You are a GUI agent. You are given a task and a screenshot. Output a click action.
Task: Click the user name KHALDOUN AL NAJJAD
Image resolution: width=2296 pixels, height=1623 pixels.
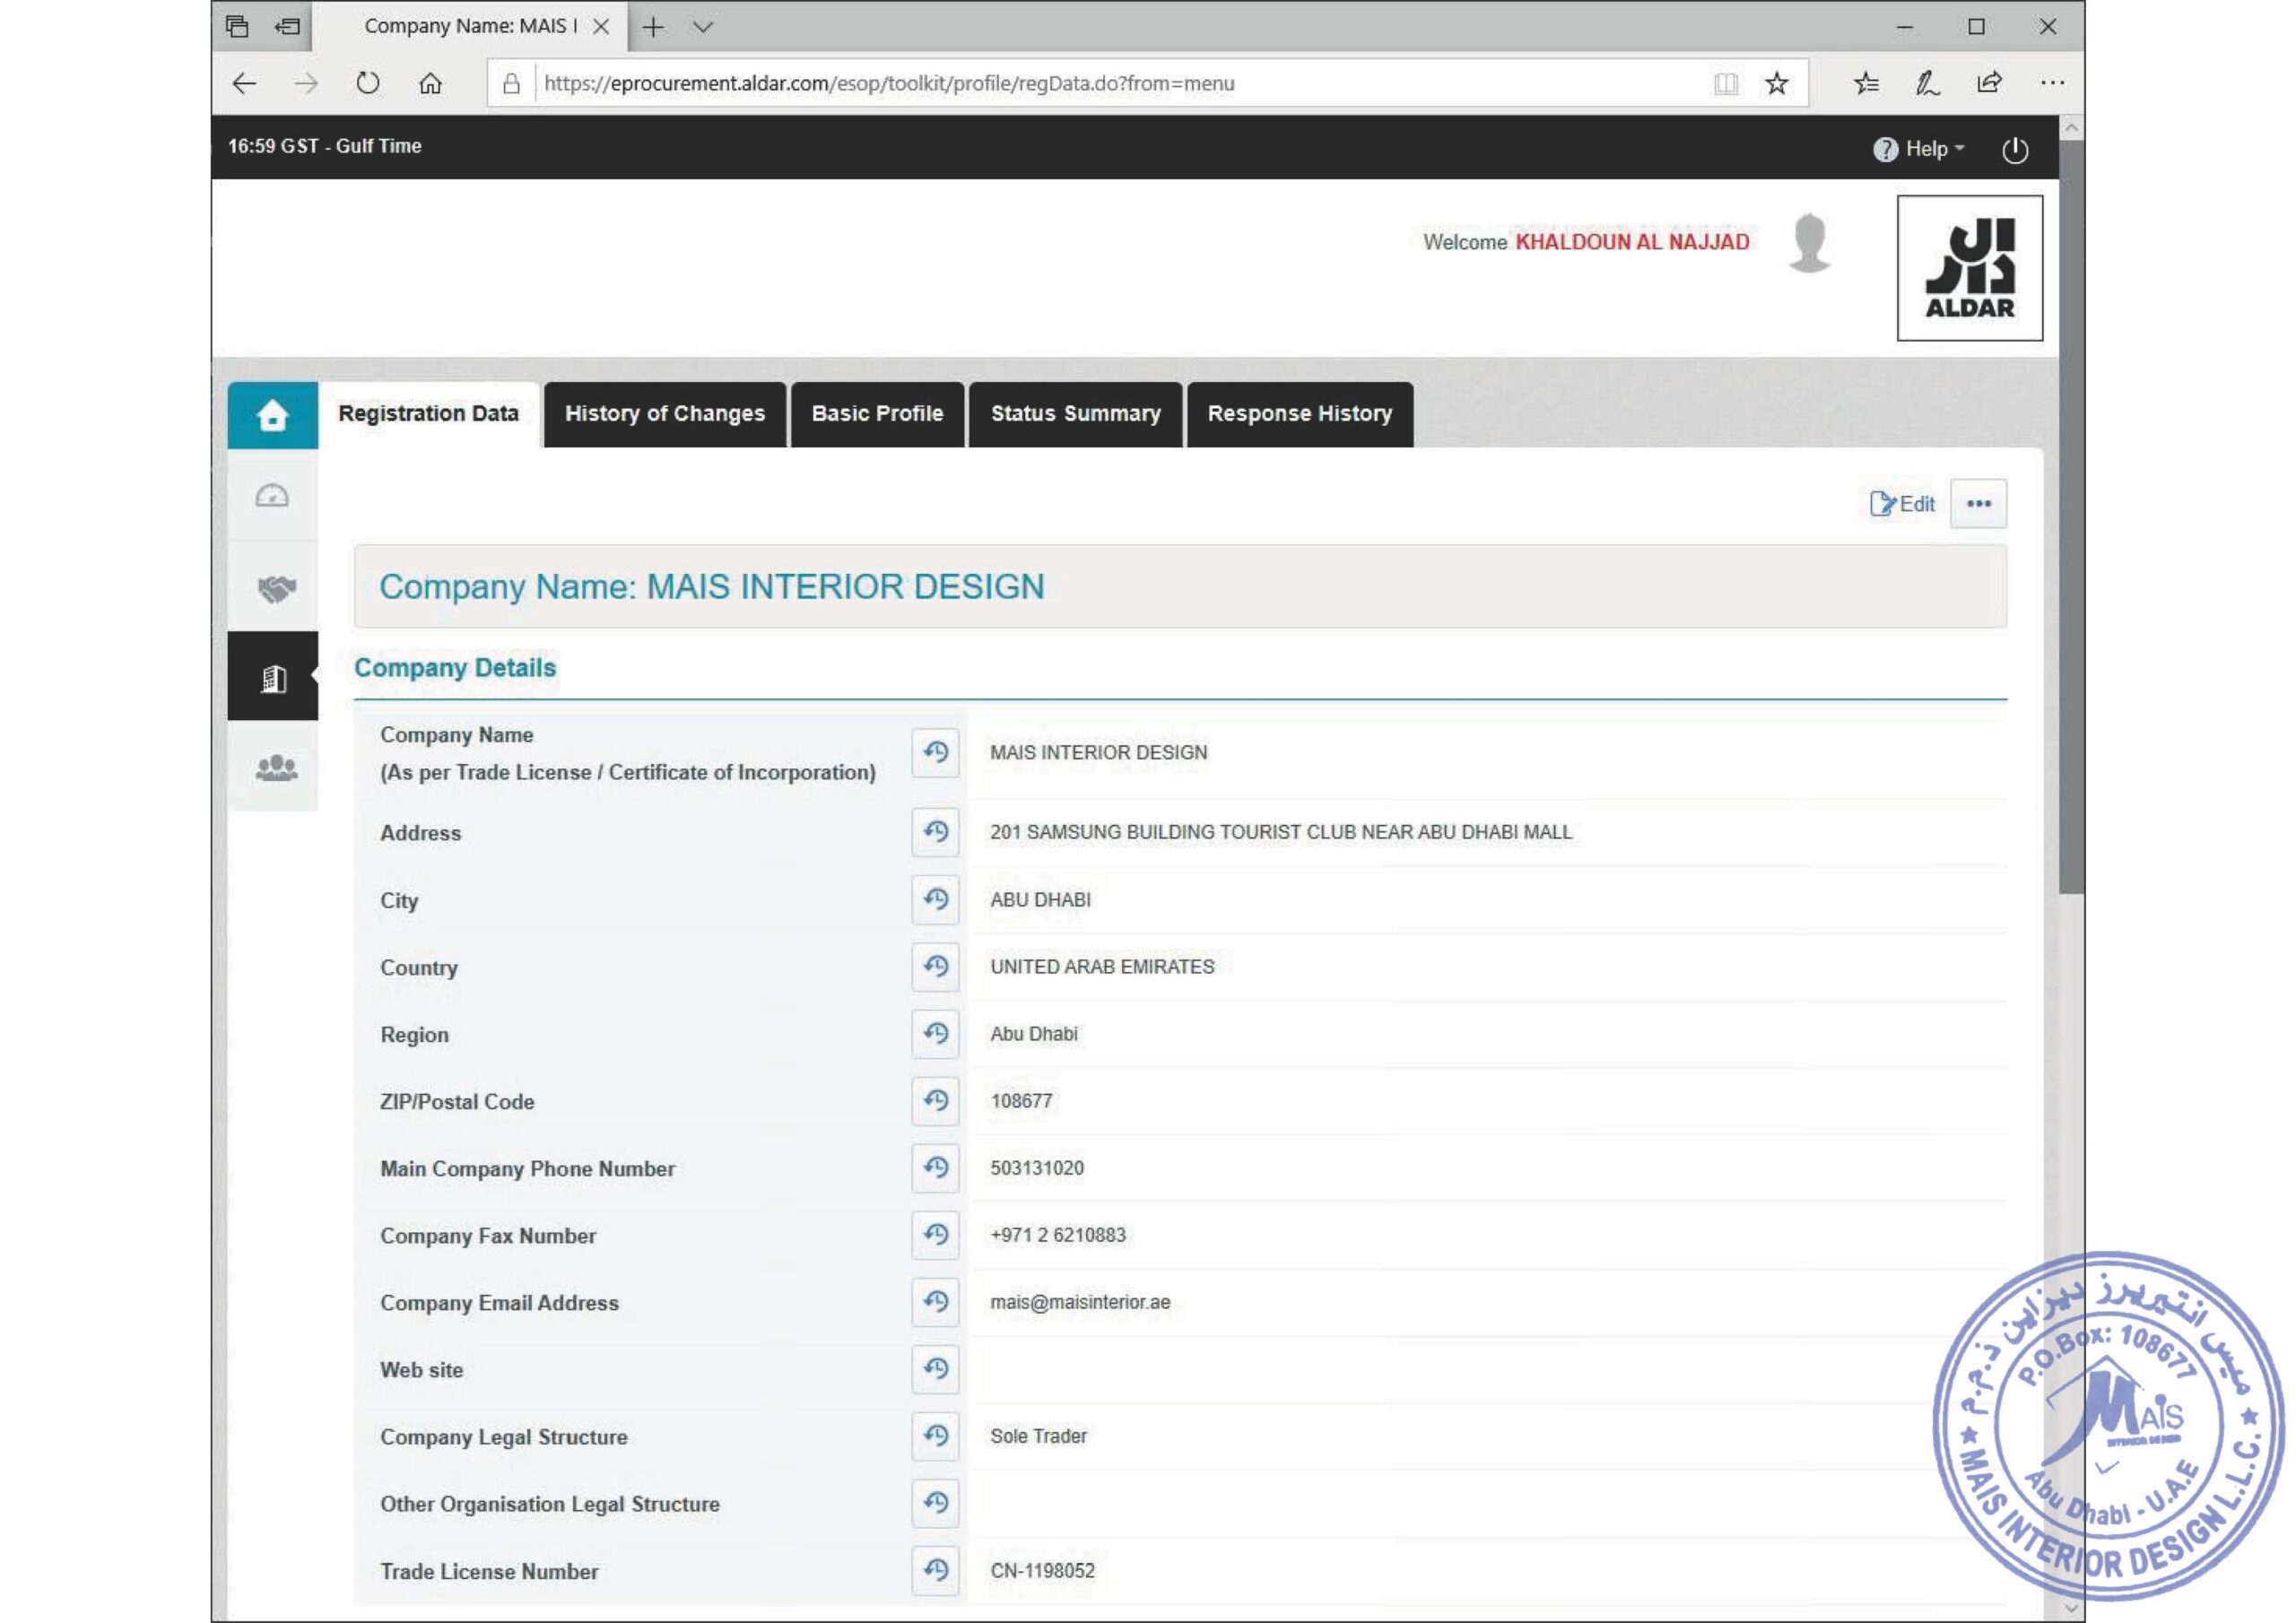click(x=1632, y=242)
